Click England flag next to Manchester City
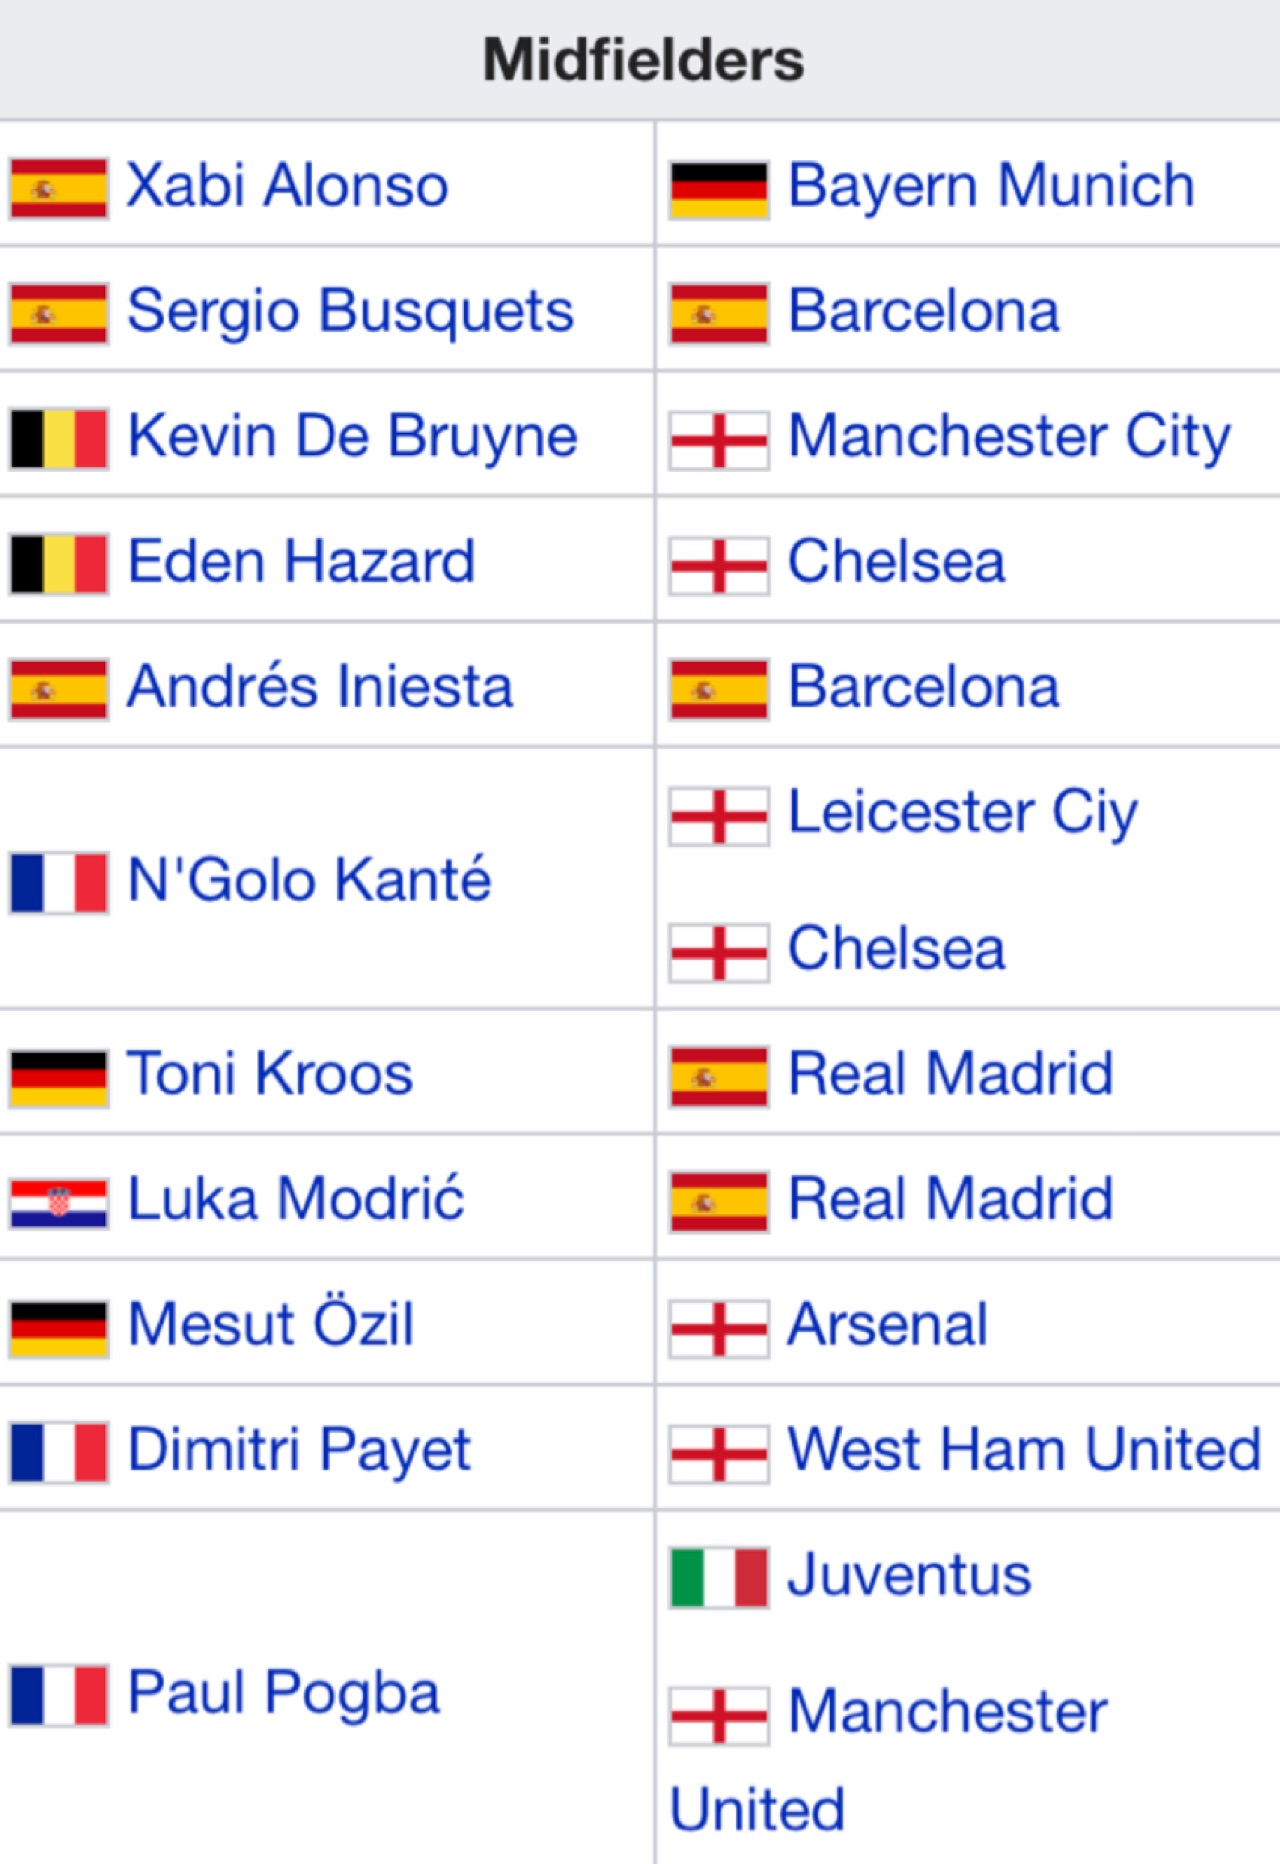Screen dimensions: 1280x1864 pyautogui.click(x=719, y=440)
